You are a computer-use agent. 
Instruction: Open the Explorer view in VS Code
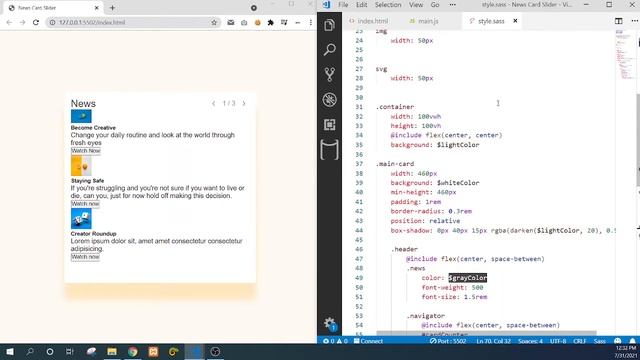coord(329,25)
